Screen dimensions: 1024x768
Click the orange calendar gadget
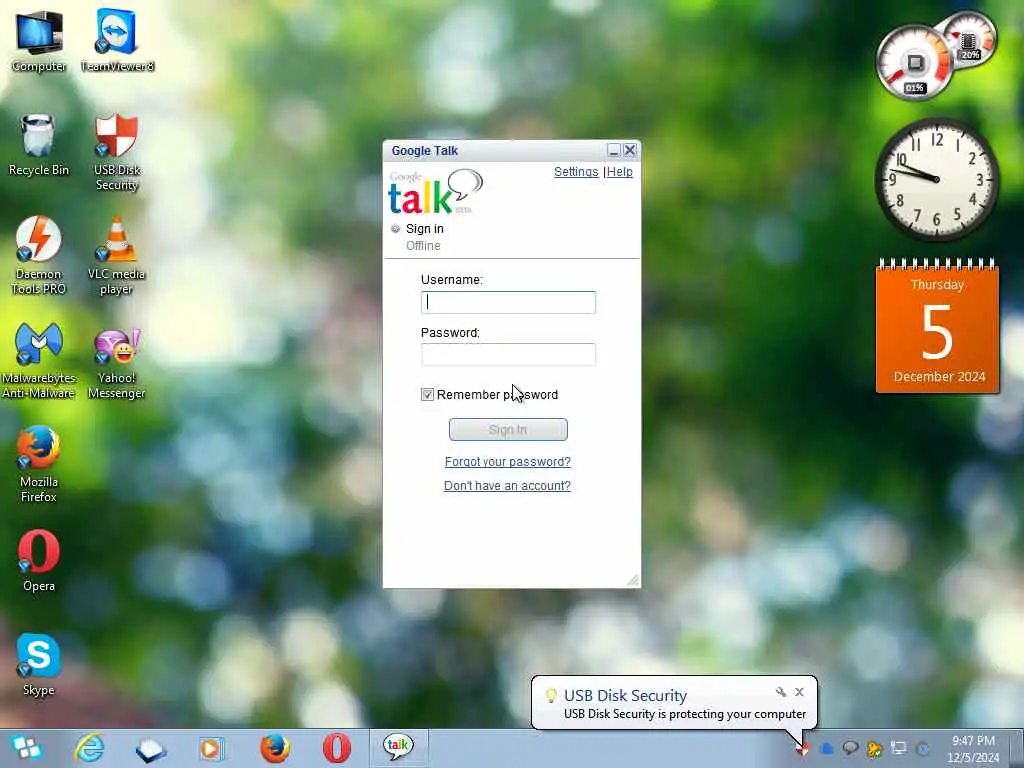(x=937, y=326)
